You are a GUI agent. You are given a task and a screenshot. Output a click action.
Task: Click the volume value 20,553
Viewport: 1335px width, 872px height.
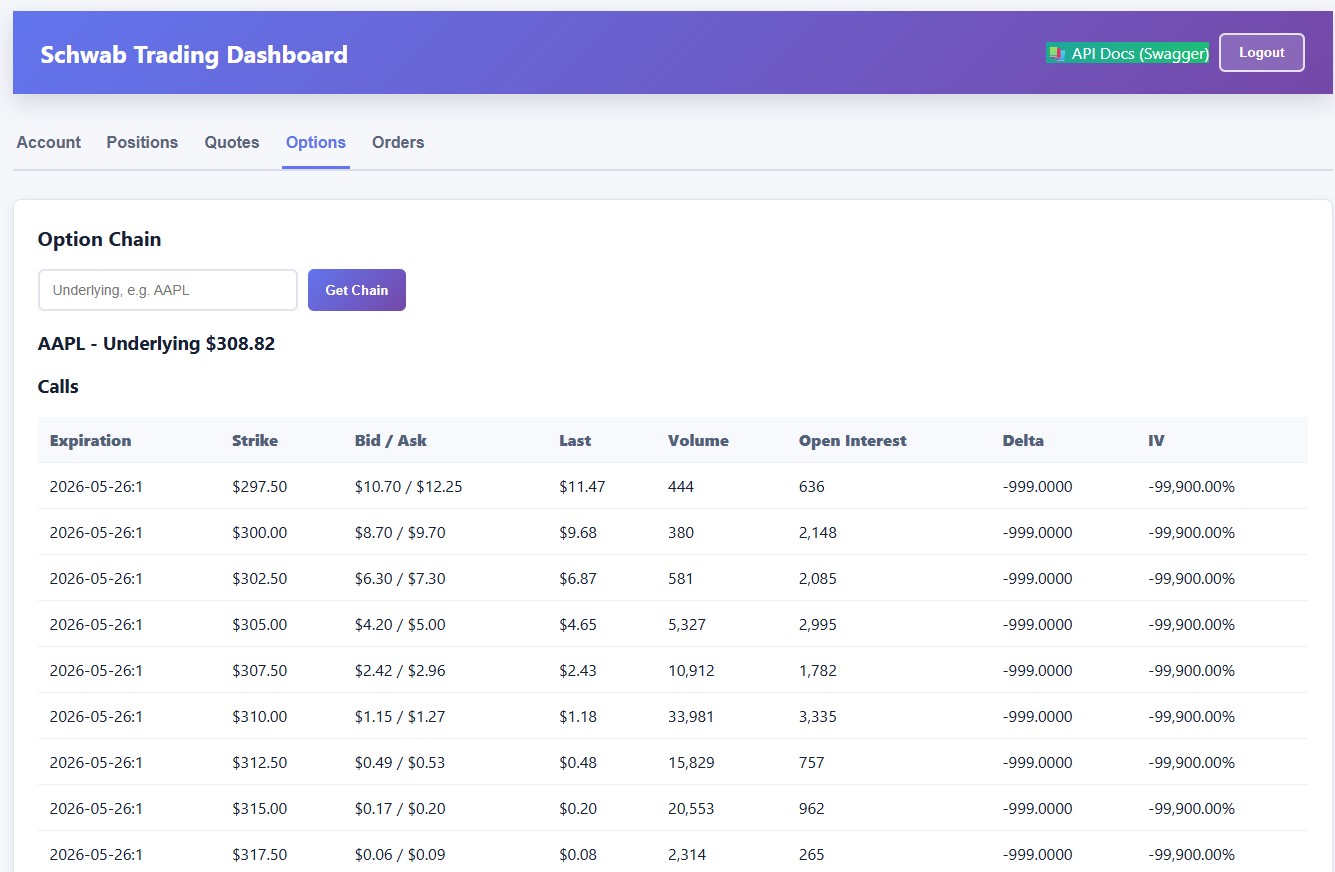coord(691,809)
